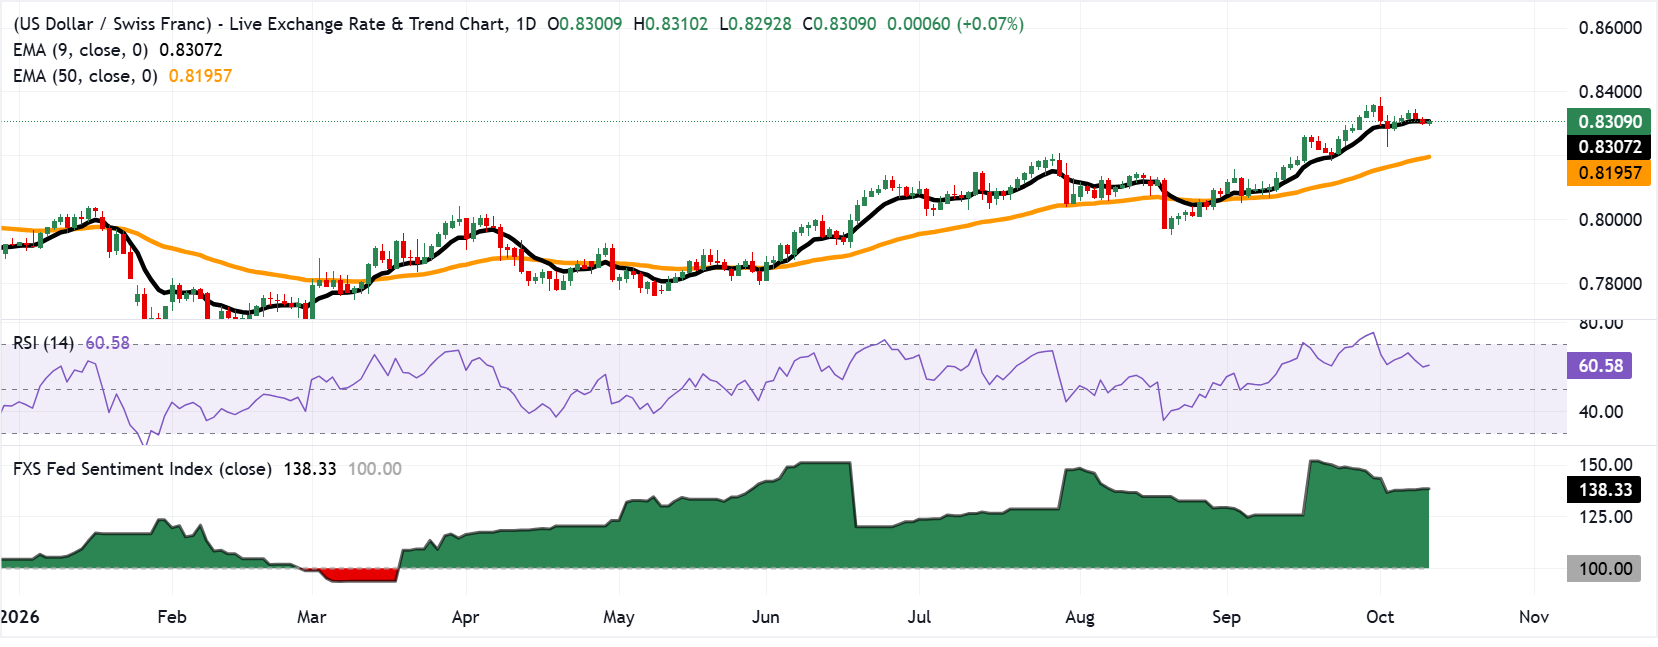Click the Aug label on time axis

pyautogui.click(x=1080, y=617)
